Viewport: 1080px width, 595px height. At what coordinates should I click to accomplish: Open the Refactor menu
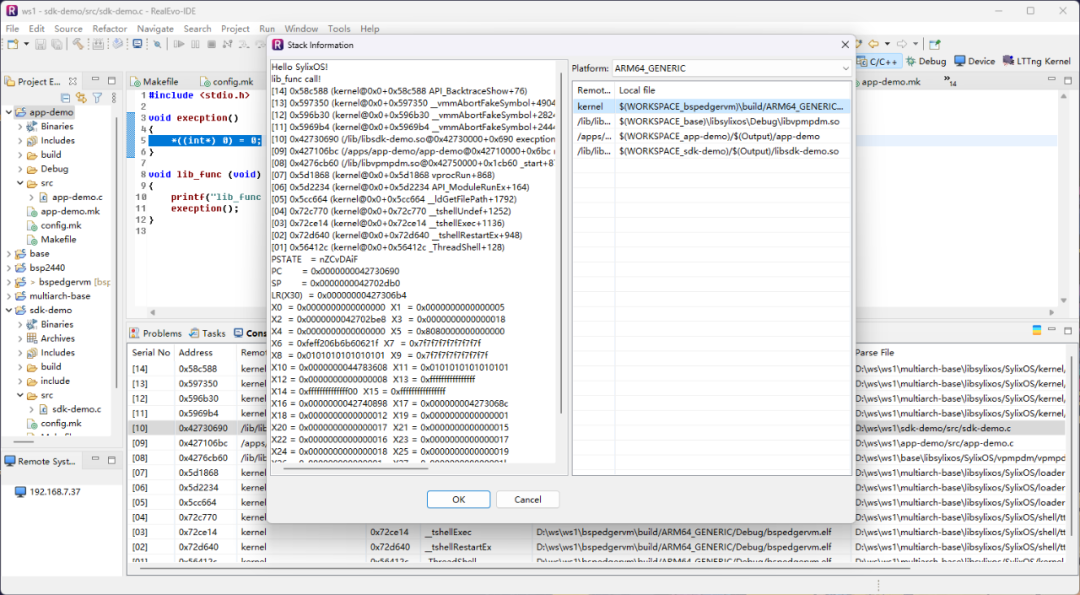tap(110, 28)
